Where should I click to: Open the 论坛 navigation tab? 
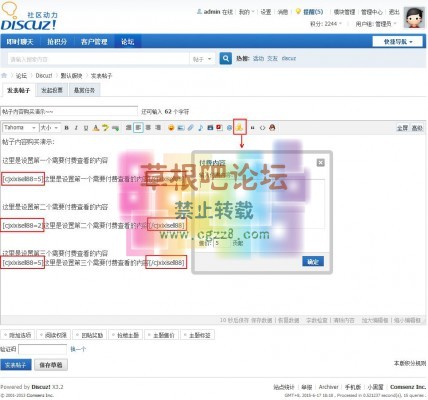127,42
